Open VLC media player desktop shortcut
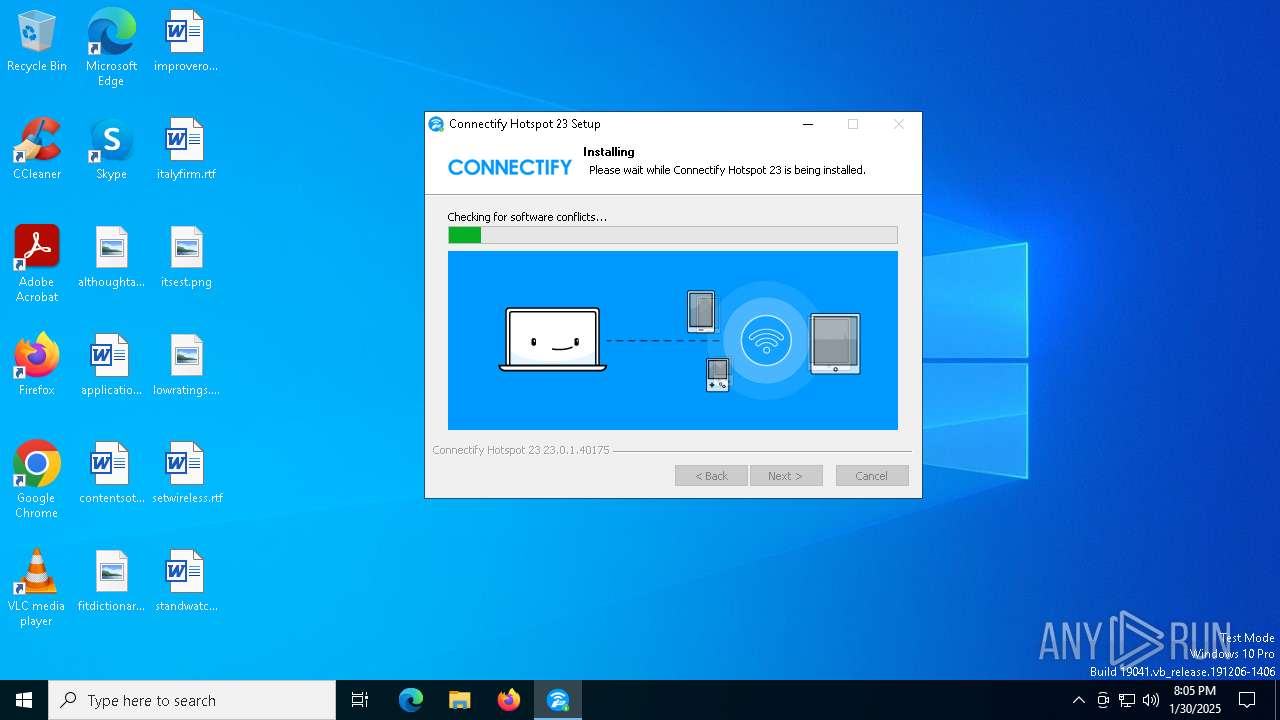 (x=37, y=588)
